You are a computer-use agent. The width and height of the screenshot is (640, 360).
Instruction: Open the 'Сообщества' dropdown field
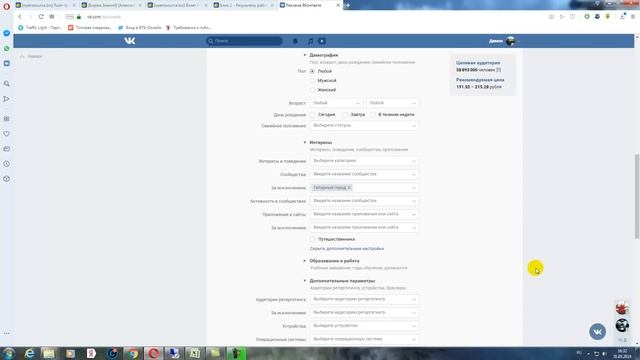364,174
